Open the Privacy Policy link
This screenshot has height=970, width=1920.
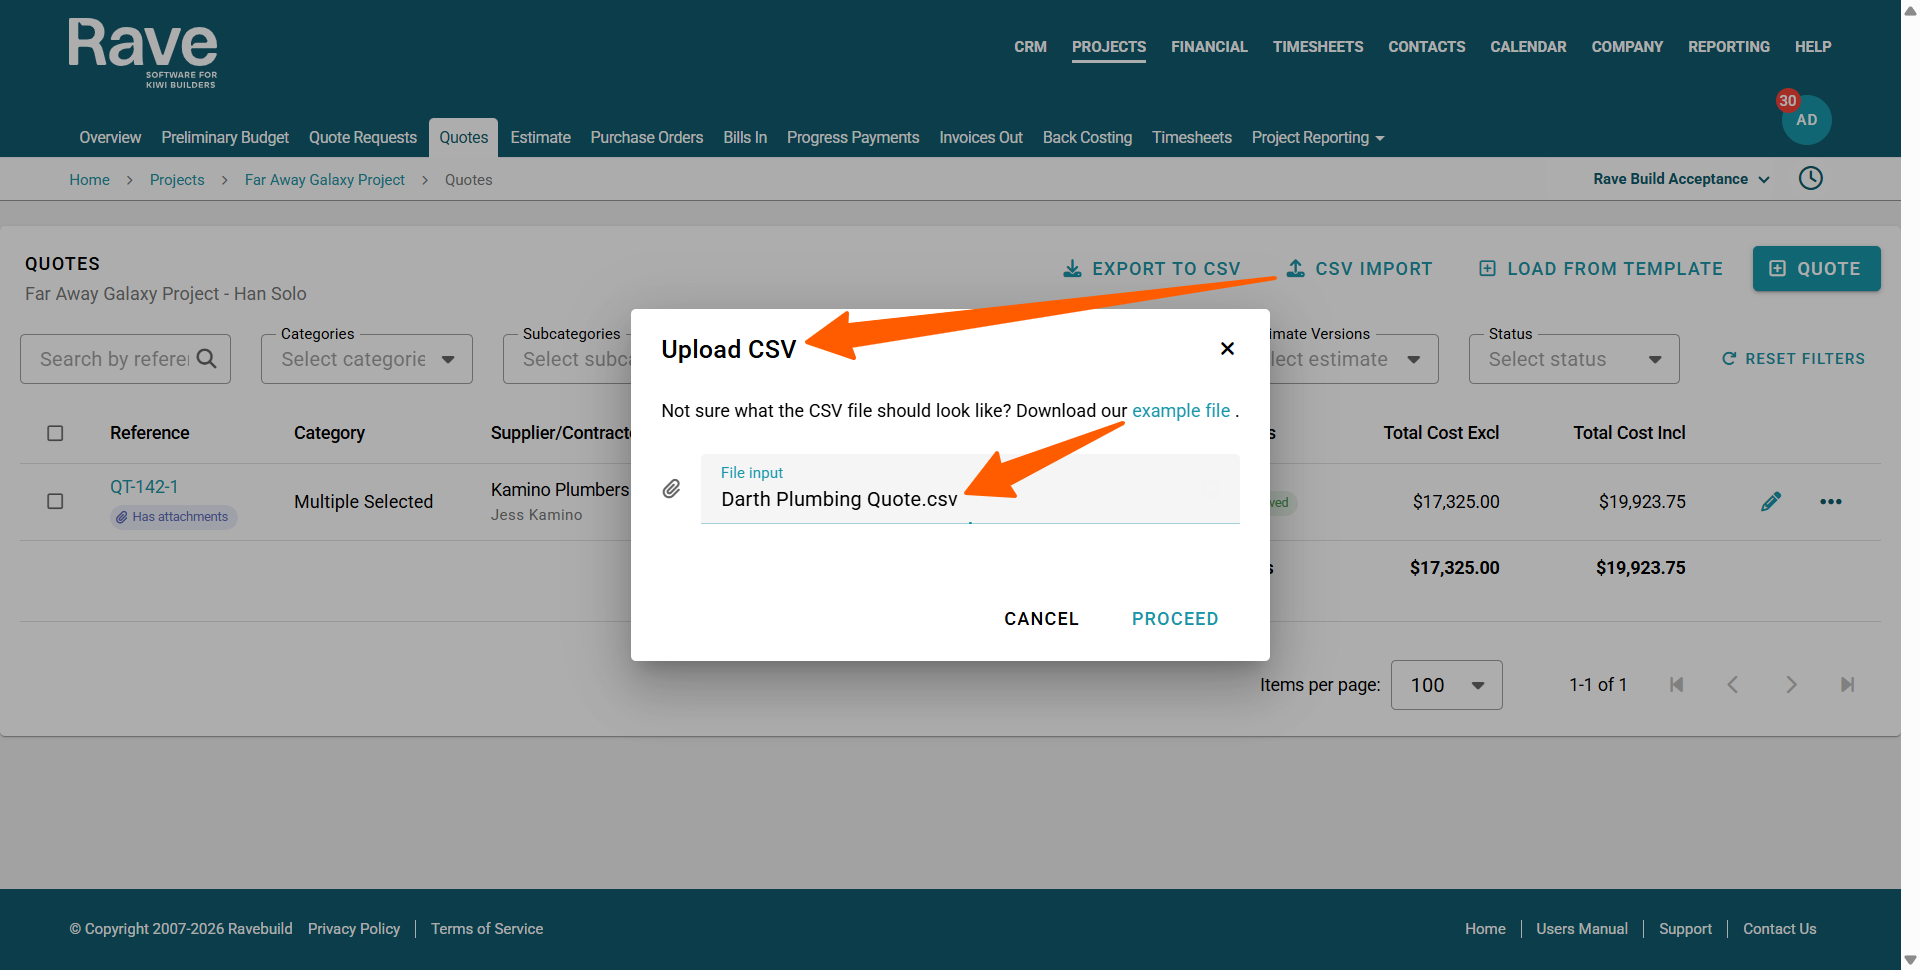354,929
